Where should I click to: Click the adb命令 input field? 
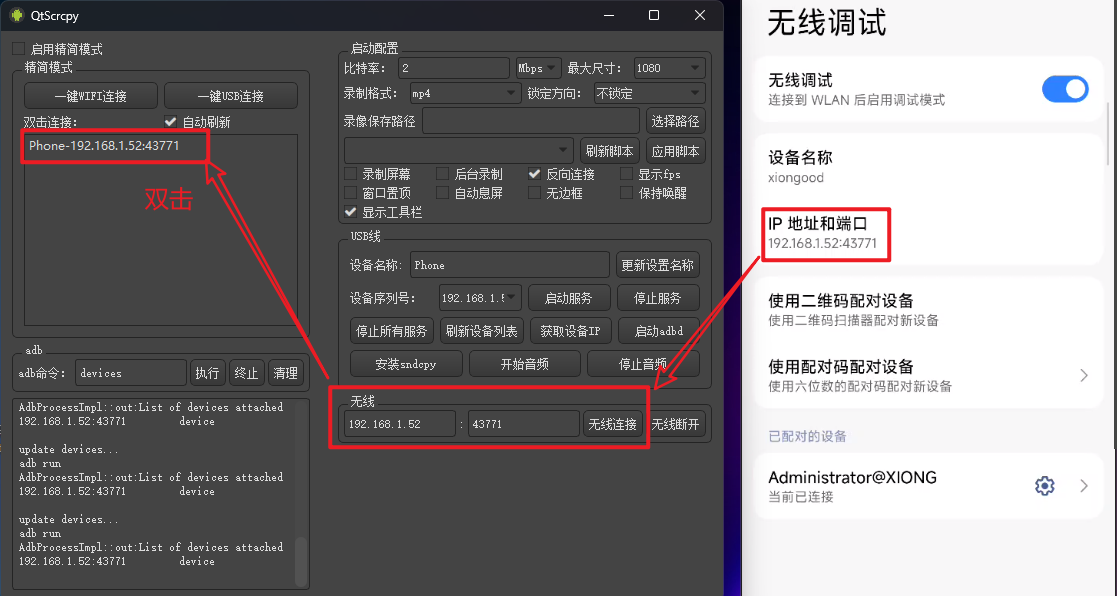[x=130, y=373]
